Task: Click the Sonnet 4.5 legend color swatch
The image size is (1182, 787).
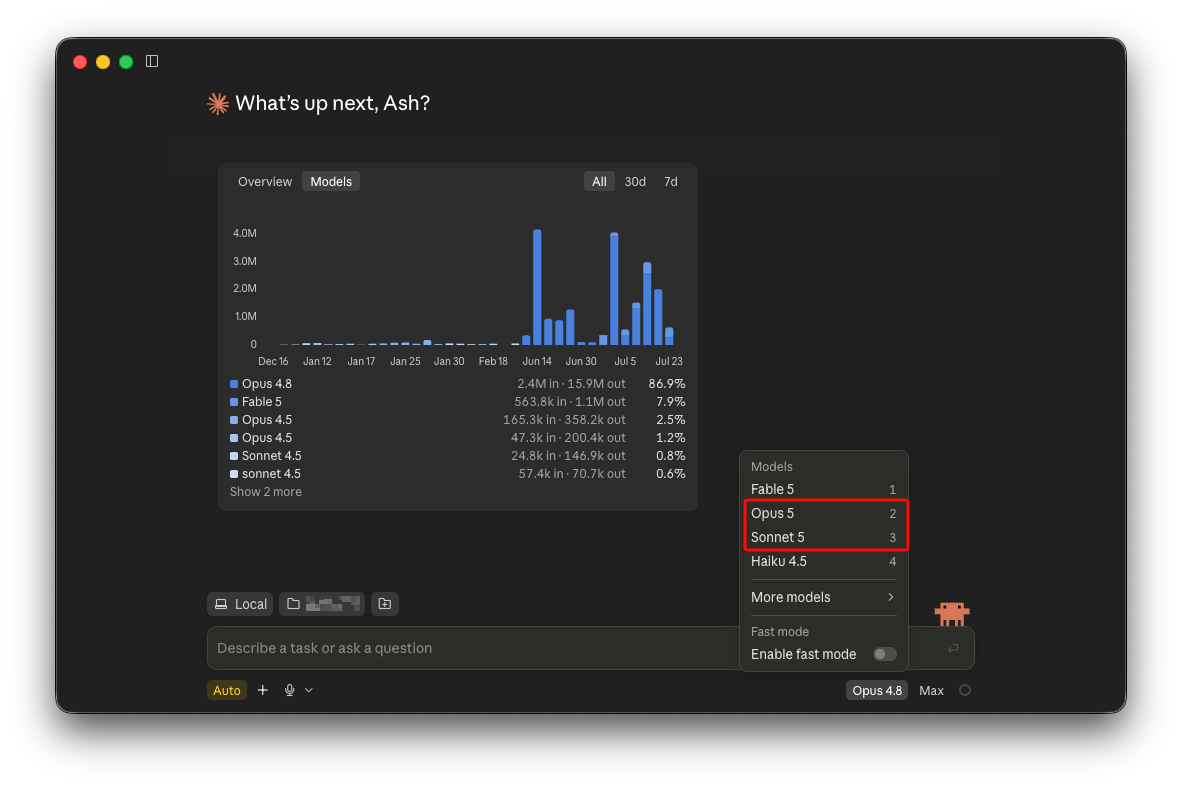Action: (x=234, y=456)
